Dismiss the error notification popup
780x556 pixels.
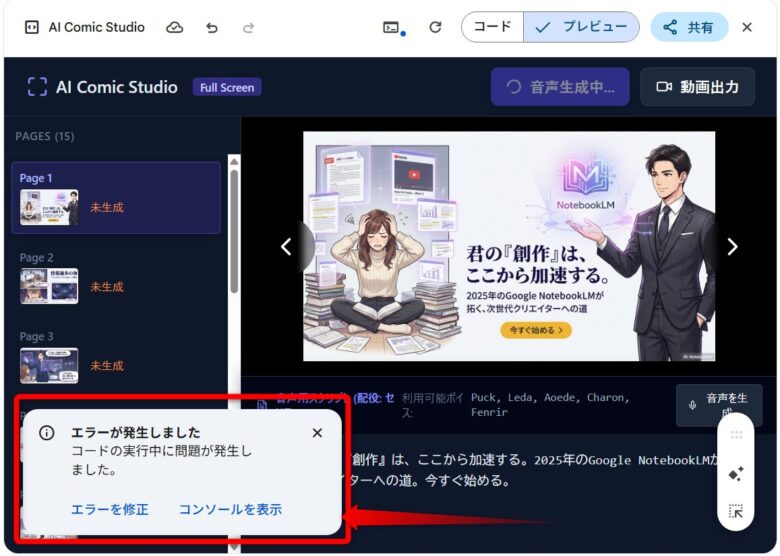tap(317, 433)
